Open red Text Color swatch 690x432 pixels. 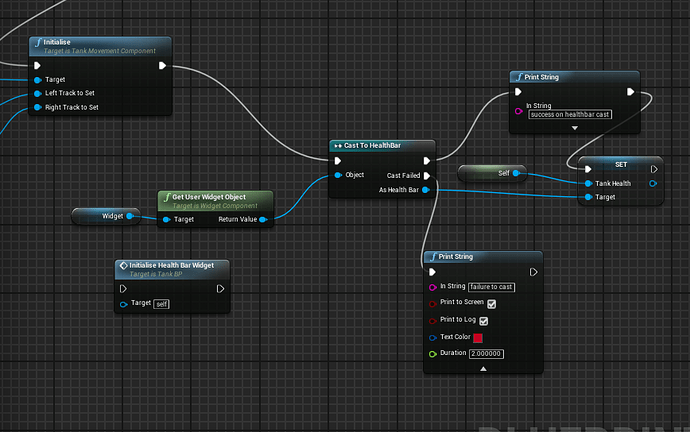[x=478, y=338]
